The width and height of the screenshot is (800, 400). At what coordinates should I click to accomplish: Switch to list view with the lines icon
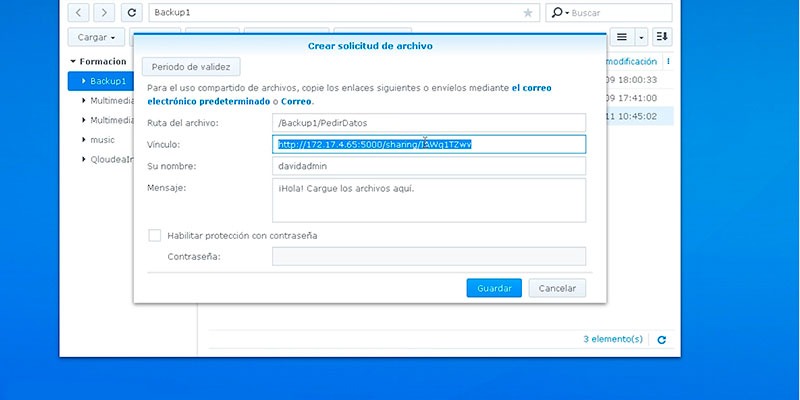pyautogui.click(x=622, y=37)
